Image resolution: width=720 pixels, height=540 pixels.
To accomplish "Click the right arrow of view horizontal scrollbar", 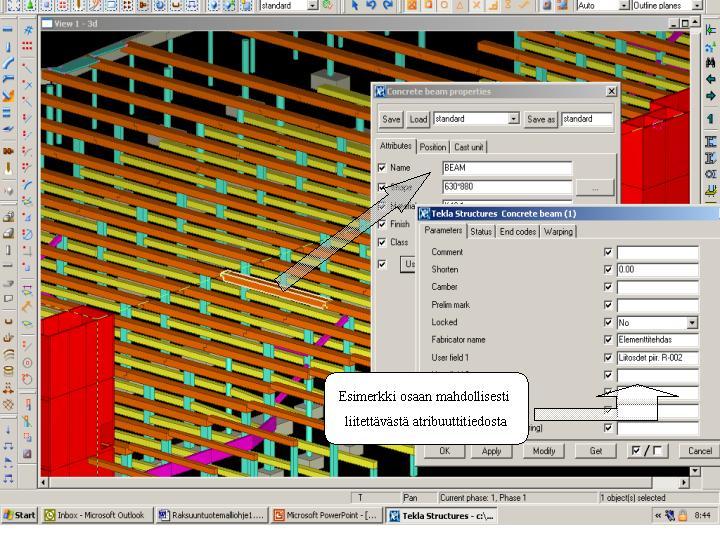I will [684, 483].
